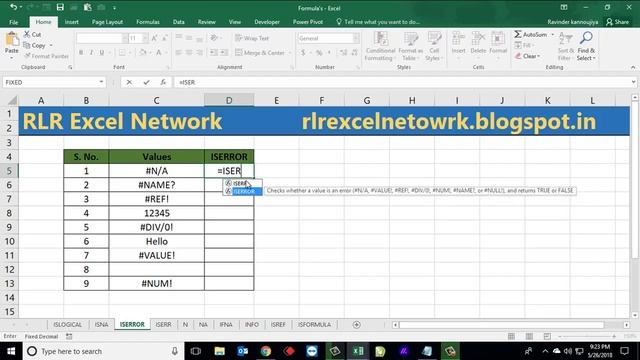This screenshot has width=640, height=360.
Task: Click Type here to search box
Action: click(x=101, y=351)
